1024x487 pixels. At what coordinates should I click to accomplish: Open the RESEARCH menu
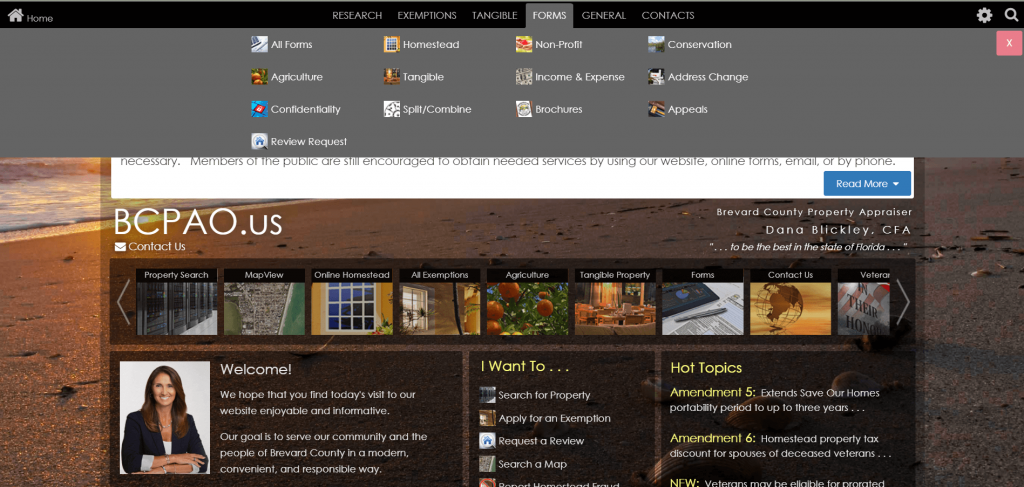click(x=357, y=16)
